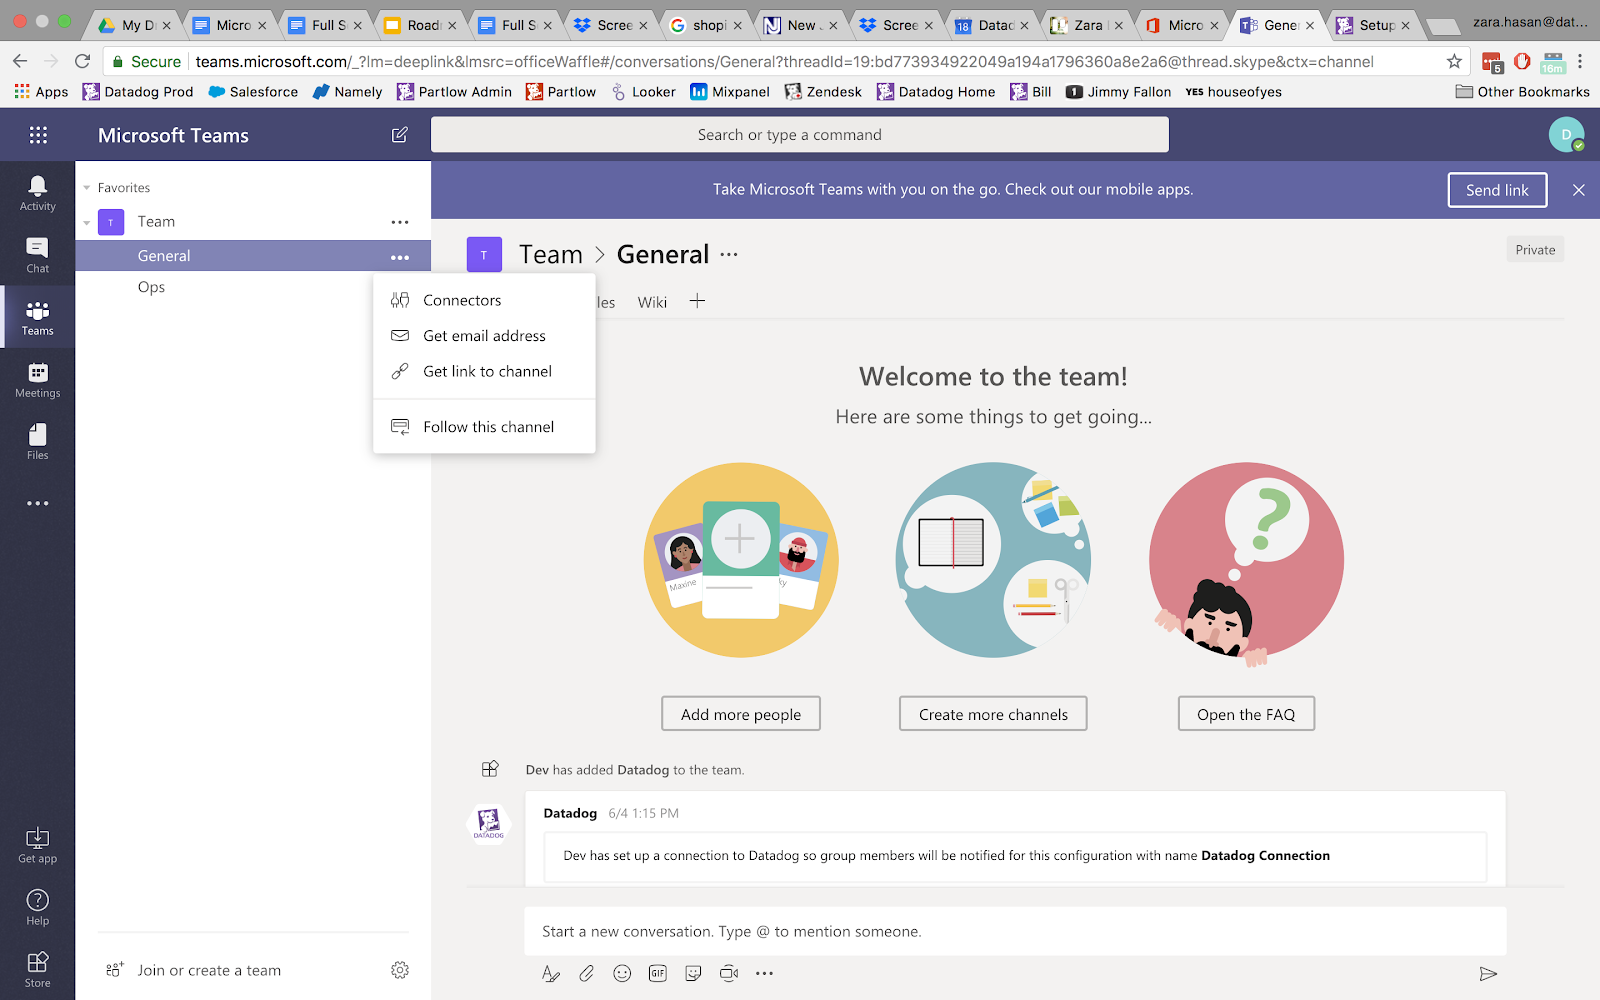Insert a GIF in the message
The height and width of the screenshot is (1000, 1600).
click(x=658, y=973)
